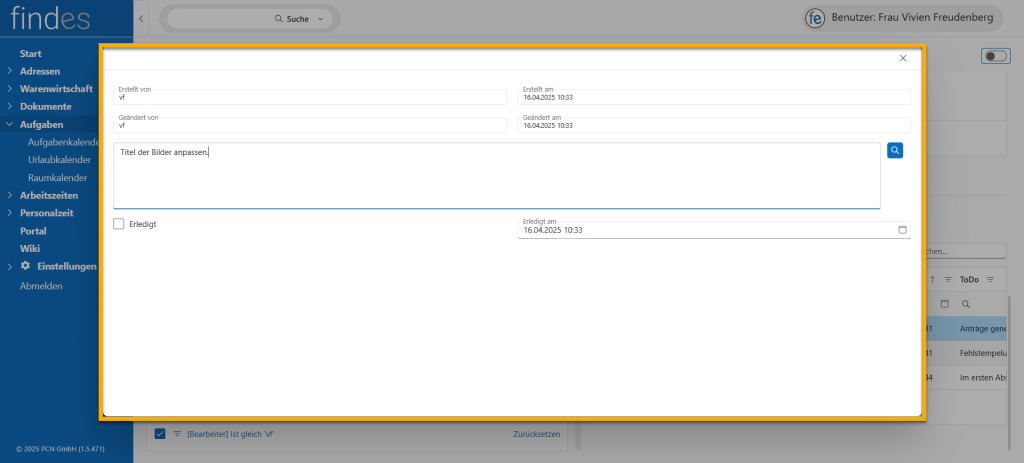Open the Urlaubkalender menu item

coord(59,160)
